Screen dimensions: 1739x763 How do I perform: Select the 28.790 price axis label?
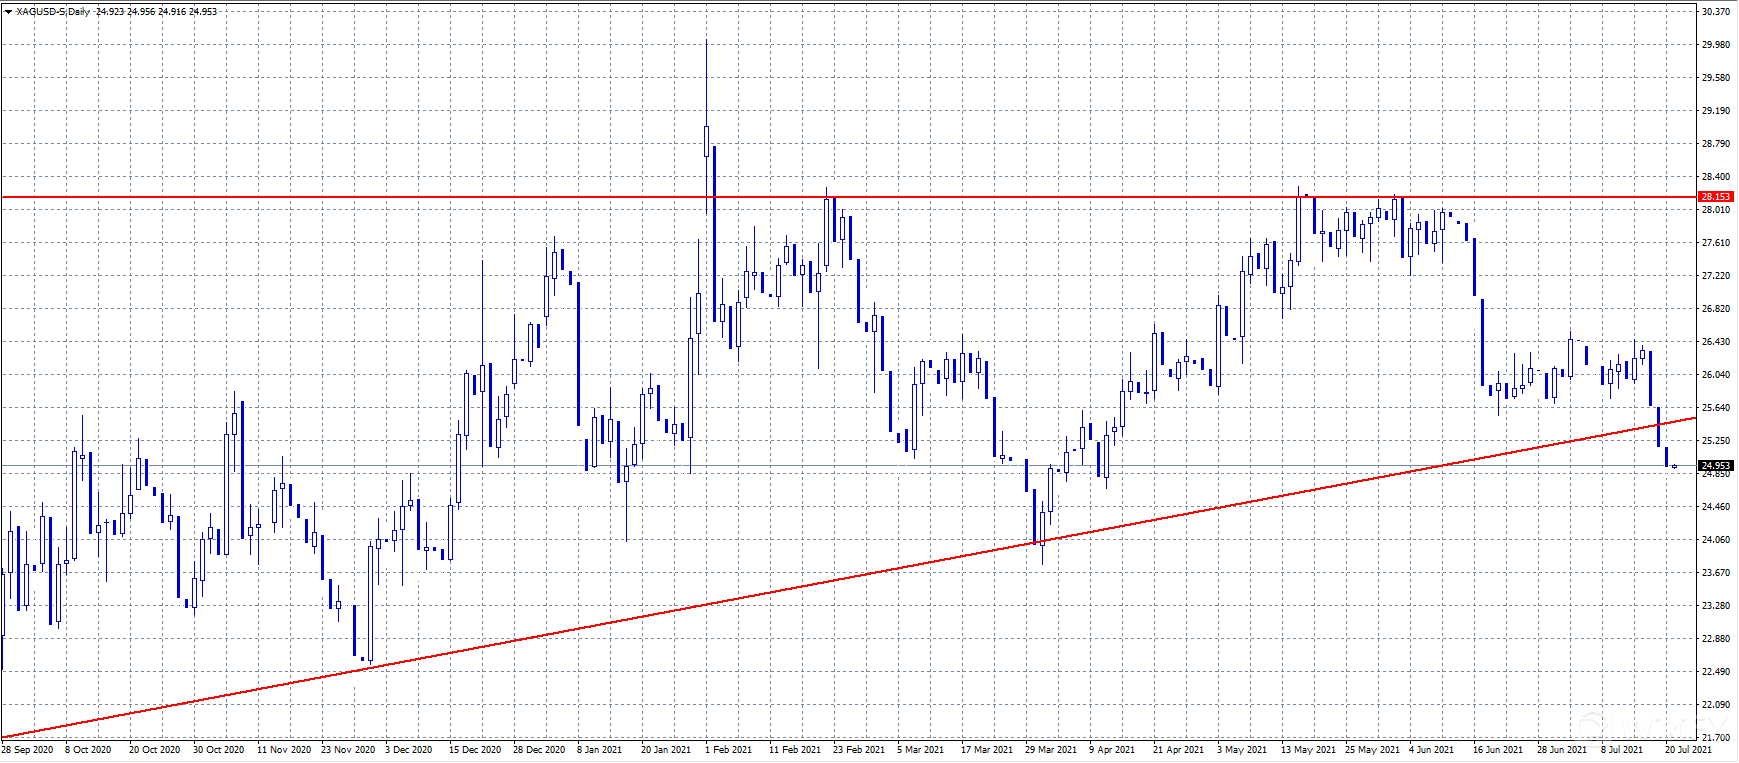1716,144
